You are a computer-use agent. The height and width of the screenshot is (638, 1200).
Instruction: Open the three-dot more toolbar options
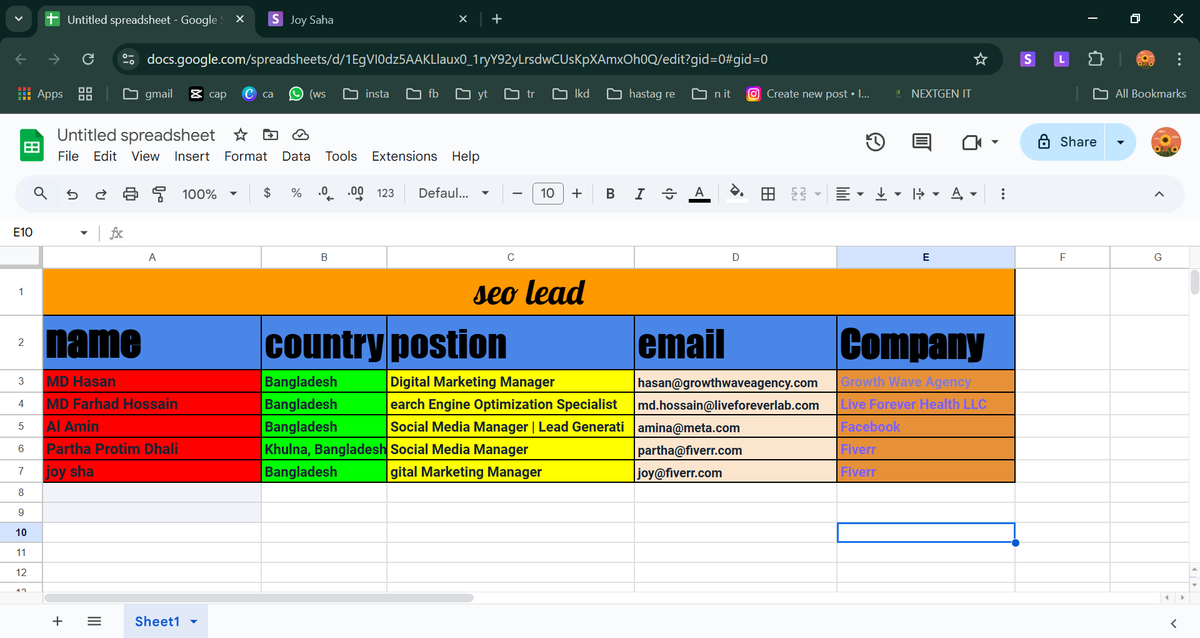tap(1002, 194)
